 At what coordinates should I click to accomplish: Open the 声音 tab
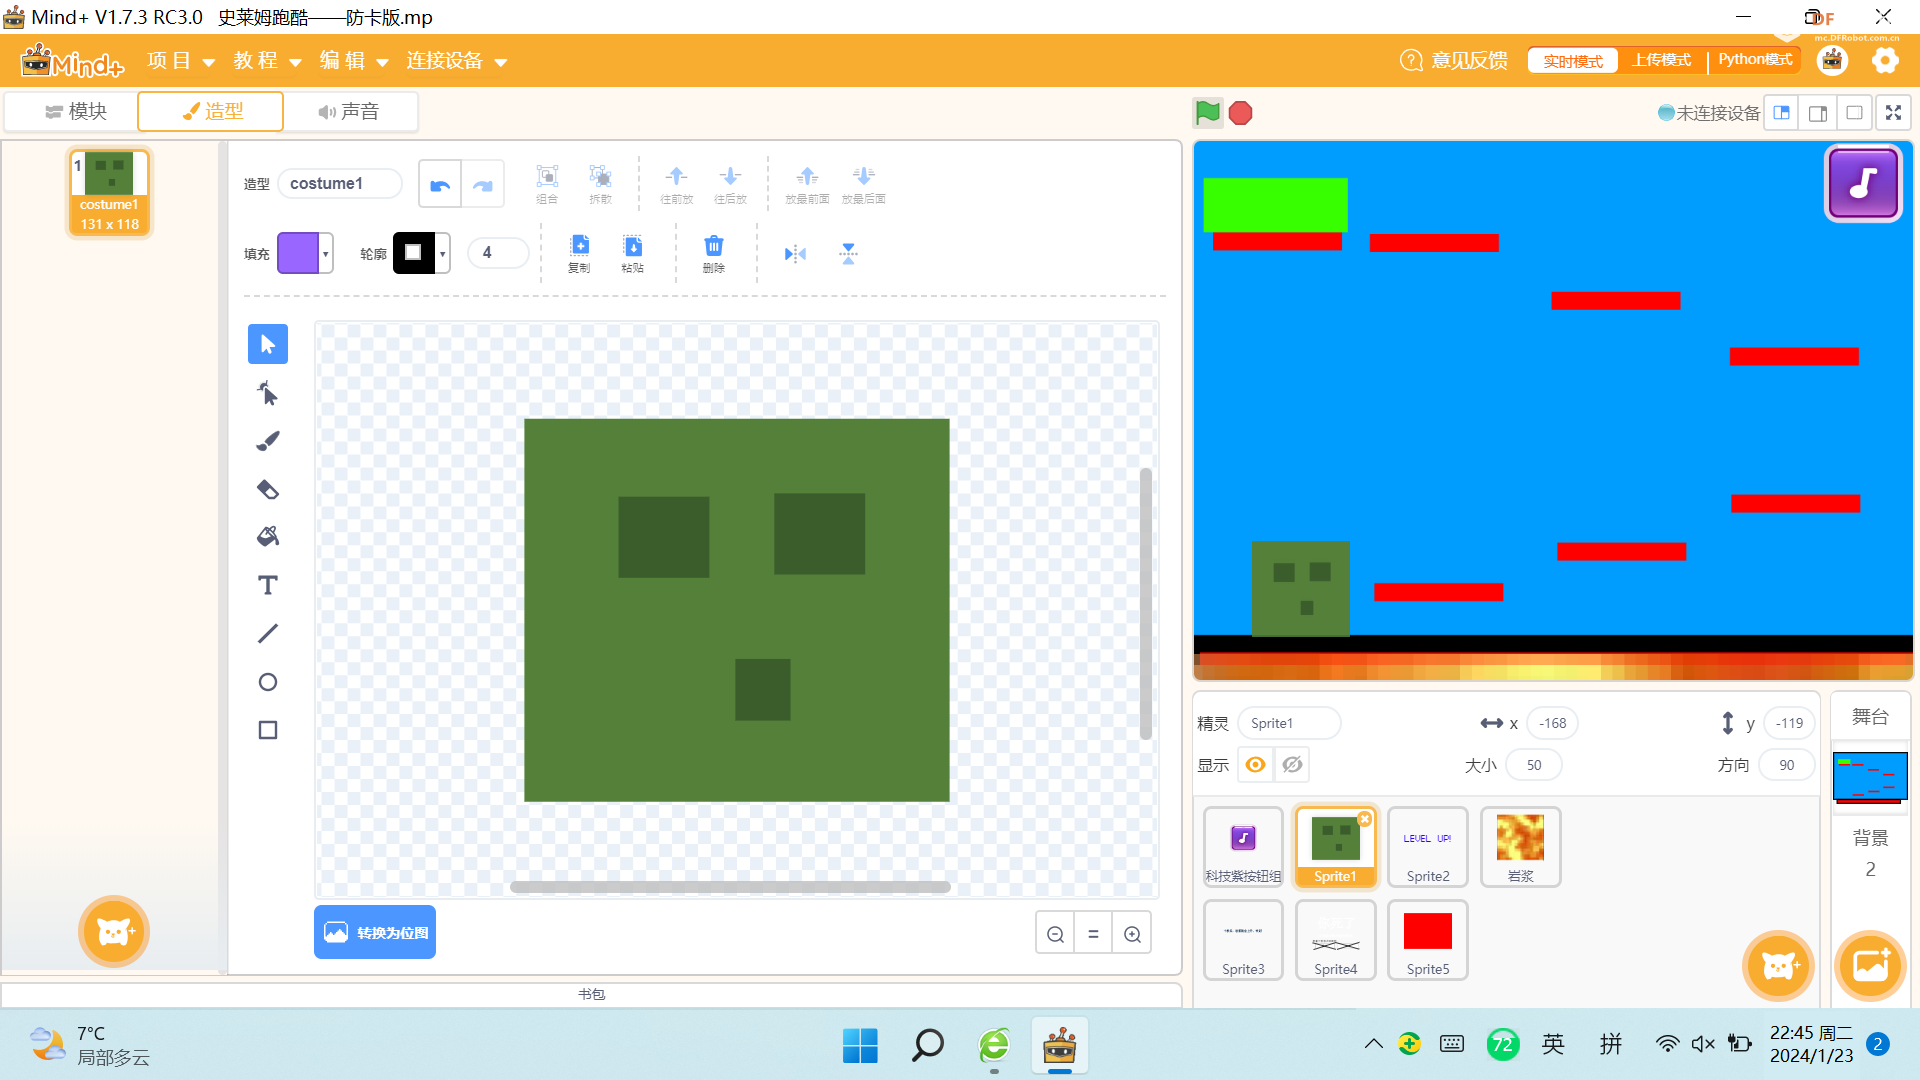click(x=349, y=112)
